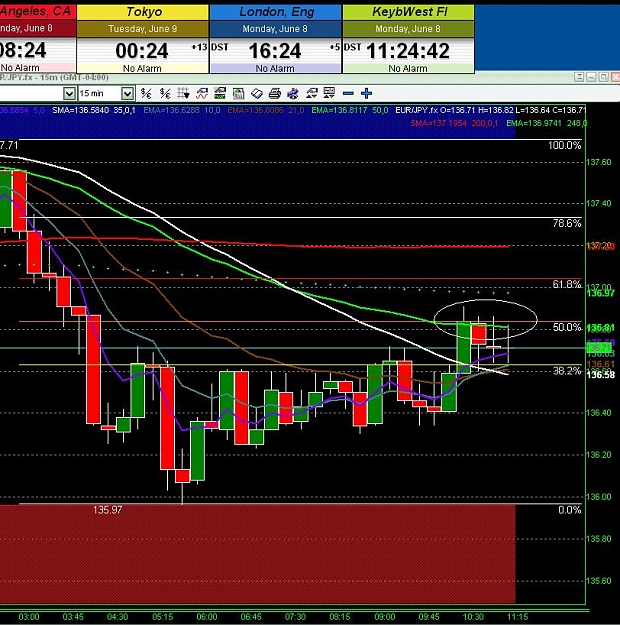Image resolution: width=620 pixels, height=625 pixels.
Task: Click the first currency symbol toolbar icon
Action: point(146,94)
